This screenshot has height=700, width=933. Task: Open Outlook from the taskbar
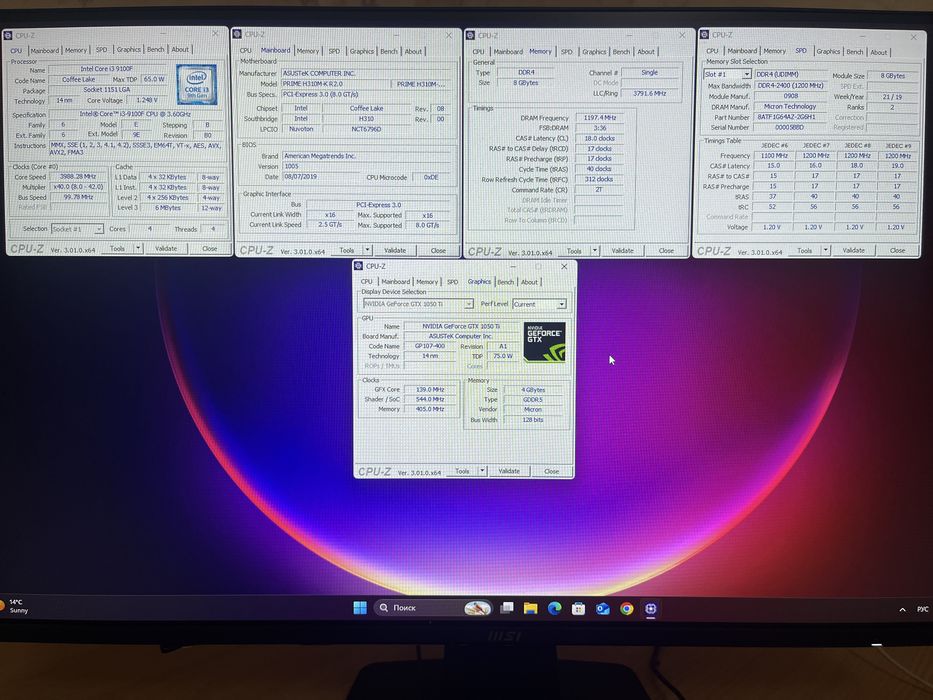pos(603,608)
